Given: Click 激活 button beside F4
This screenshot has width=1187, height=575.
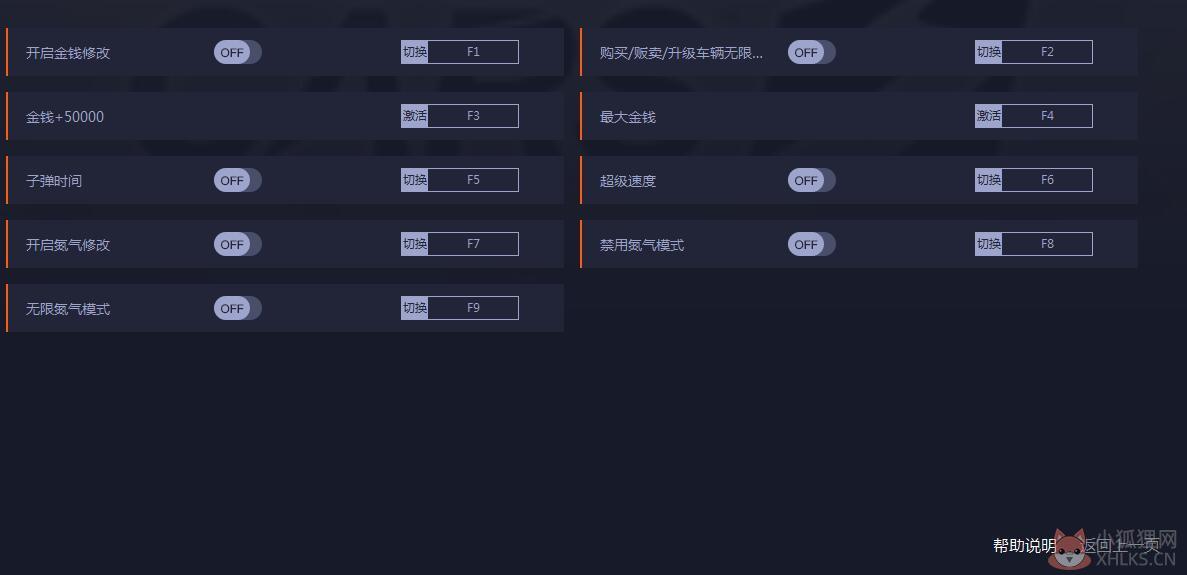Looking at the screenshot, I should click(989, 116).
